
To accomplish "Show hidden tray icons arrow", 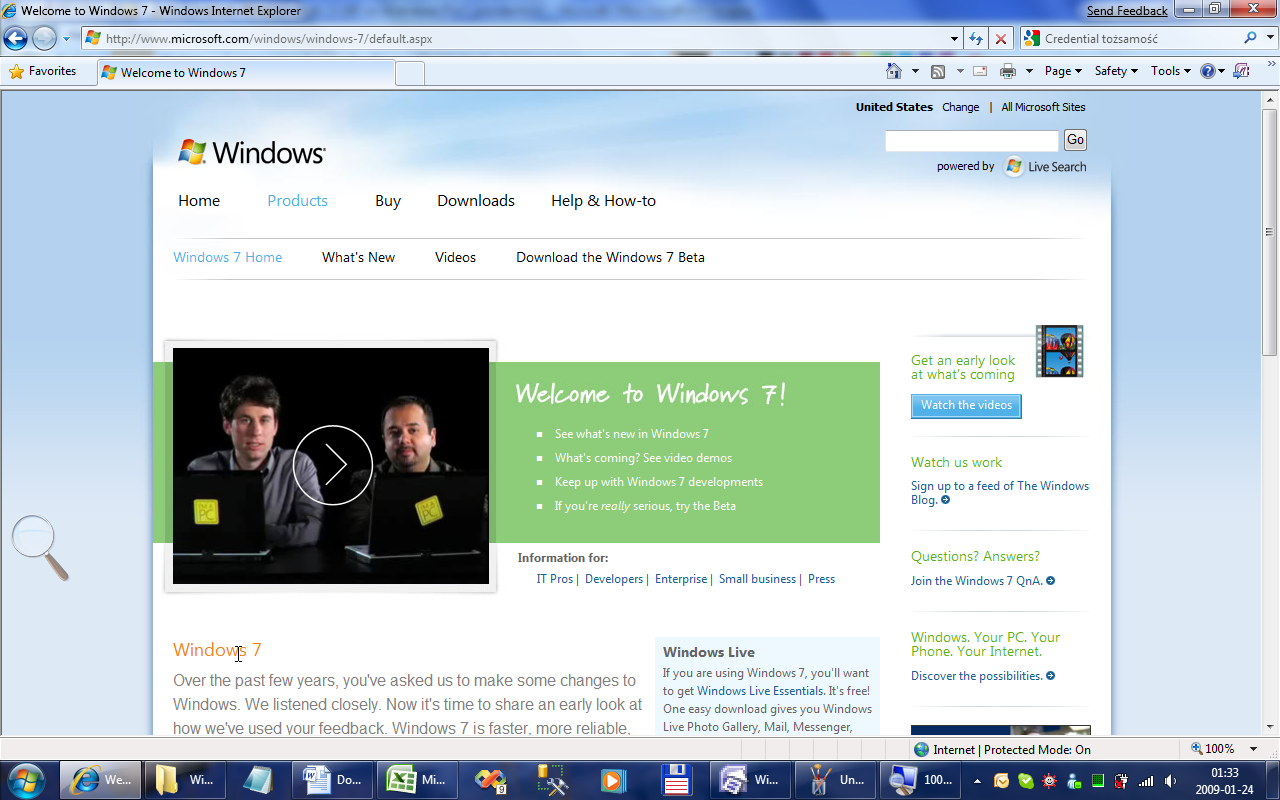I will [x=979, y=781].
